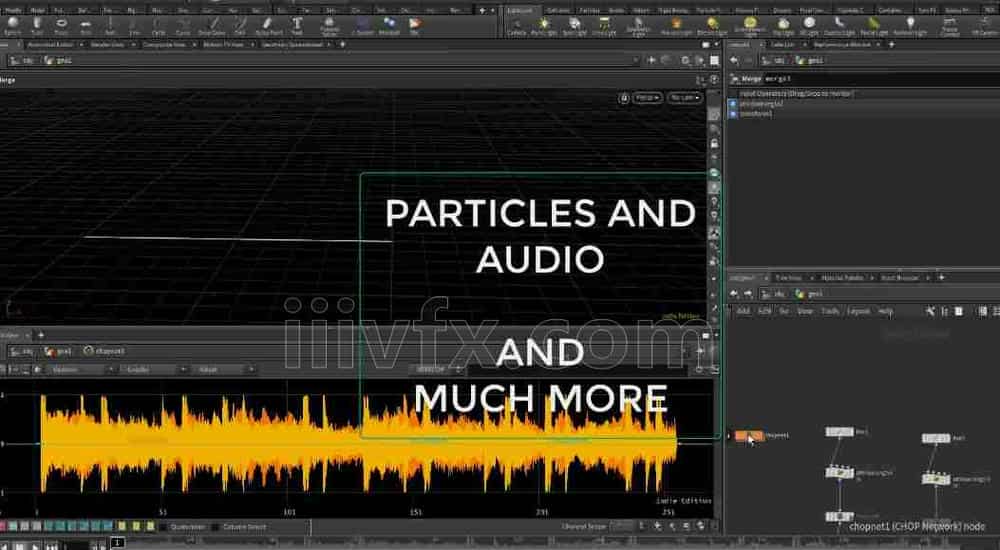Select the chopnet1 node in network
Viewport: 1000px width, 550px height.
[x=749, y=436]
